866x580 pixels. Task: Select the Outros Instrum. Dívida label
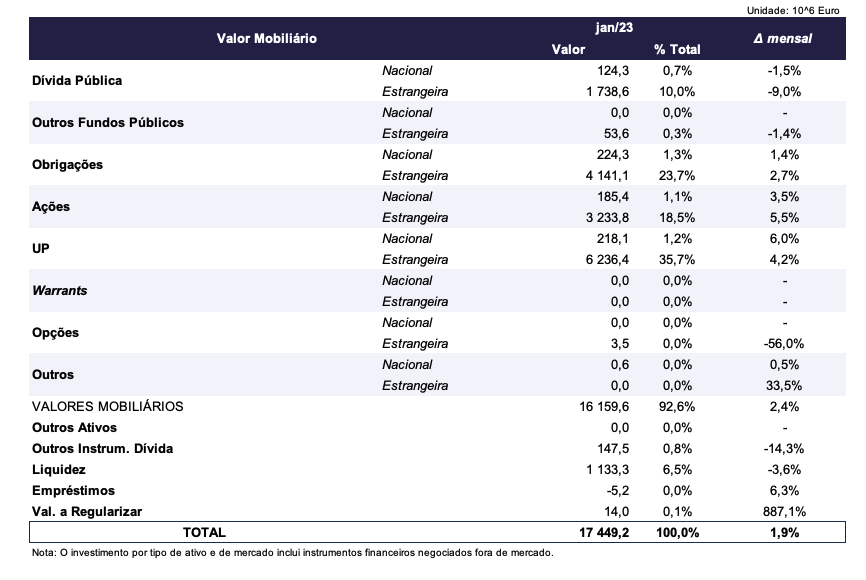(x=102, y=449)
